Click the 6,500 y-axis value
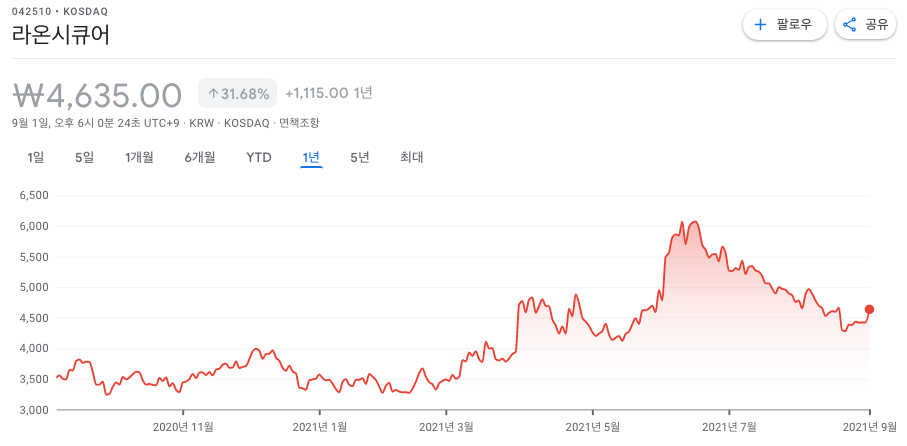Image resolution: width=907 pixels, height=446 pixels. [x=35, y=196]
